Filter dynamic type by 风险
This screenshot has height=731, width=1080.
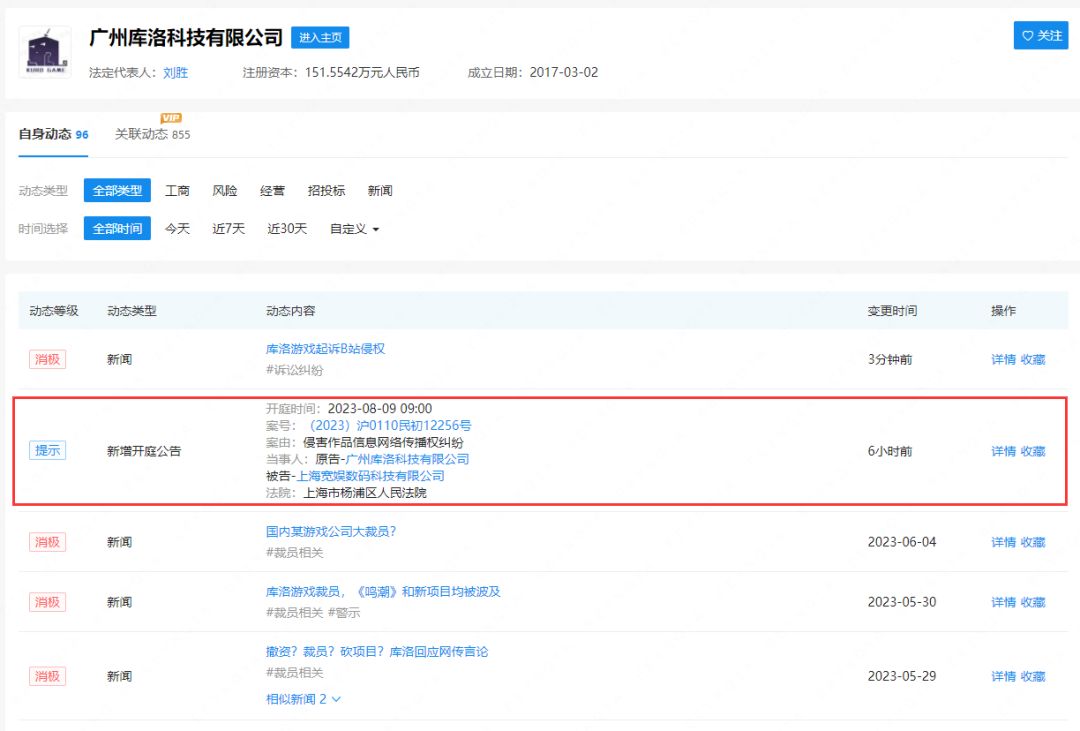tap(225, 190)
